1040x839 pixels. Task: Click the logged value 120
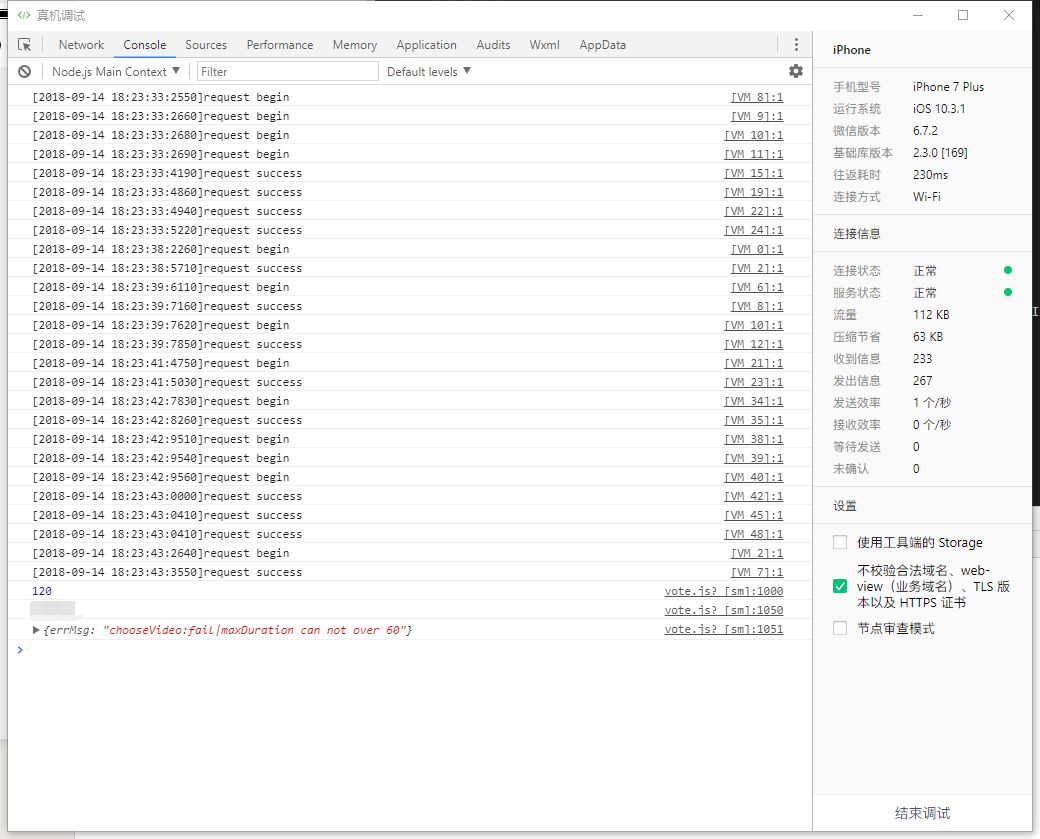tap(42, 591)
